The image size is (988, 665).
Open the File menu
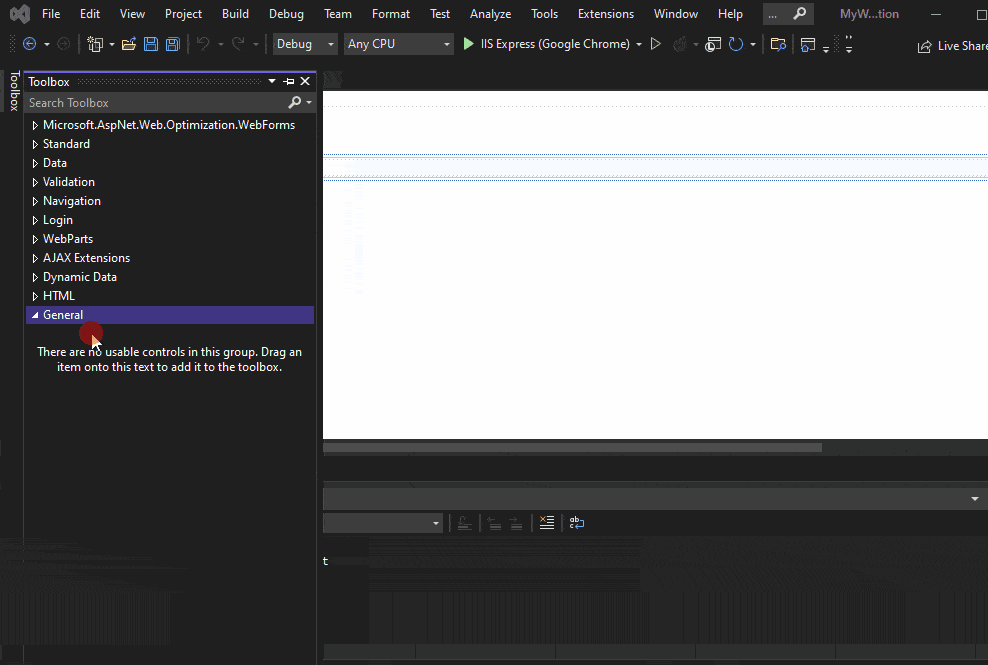click(x=51, y=13)
